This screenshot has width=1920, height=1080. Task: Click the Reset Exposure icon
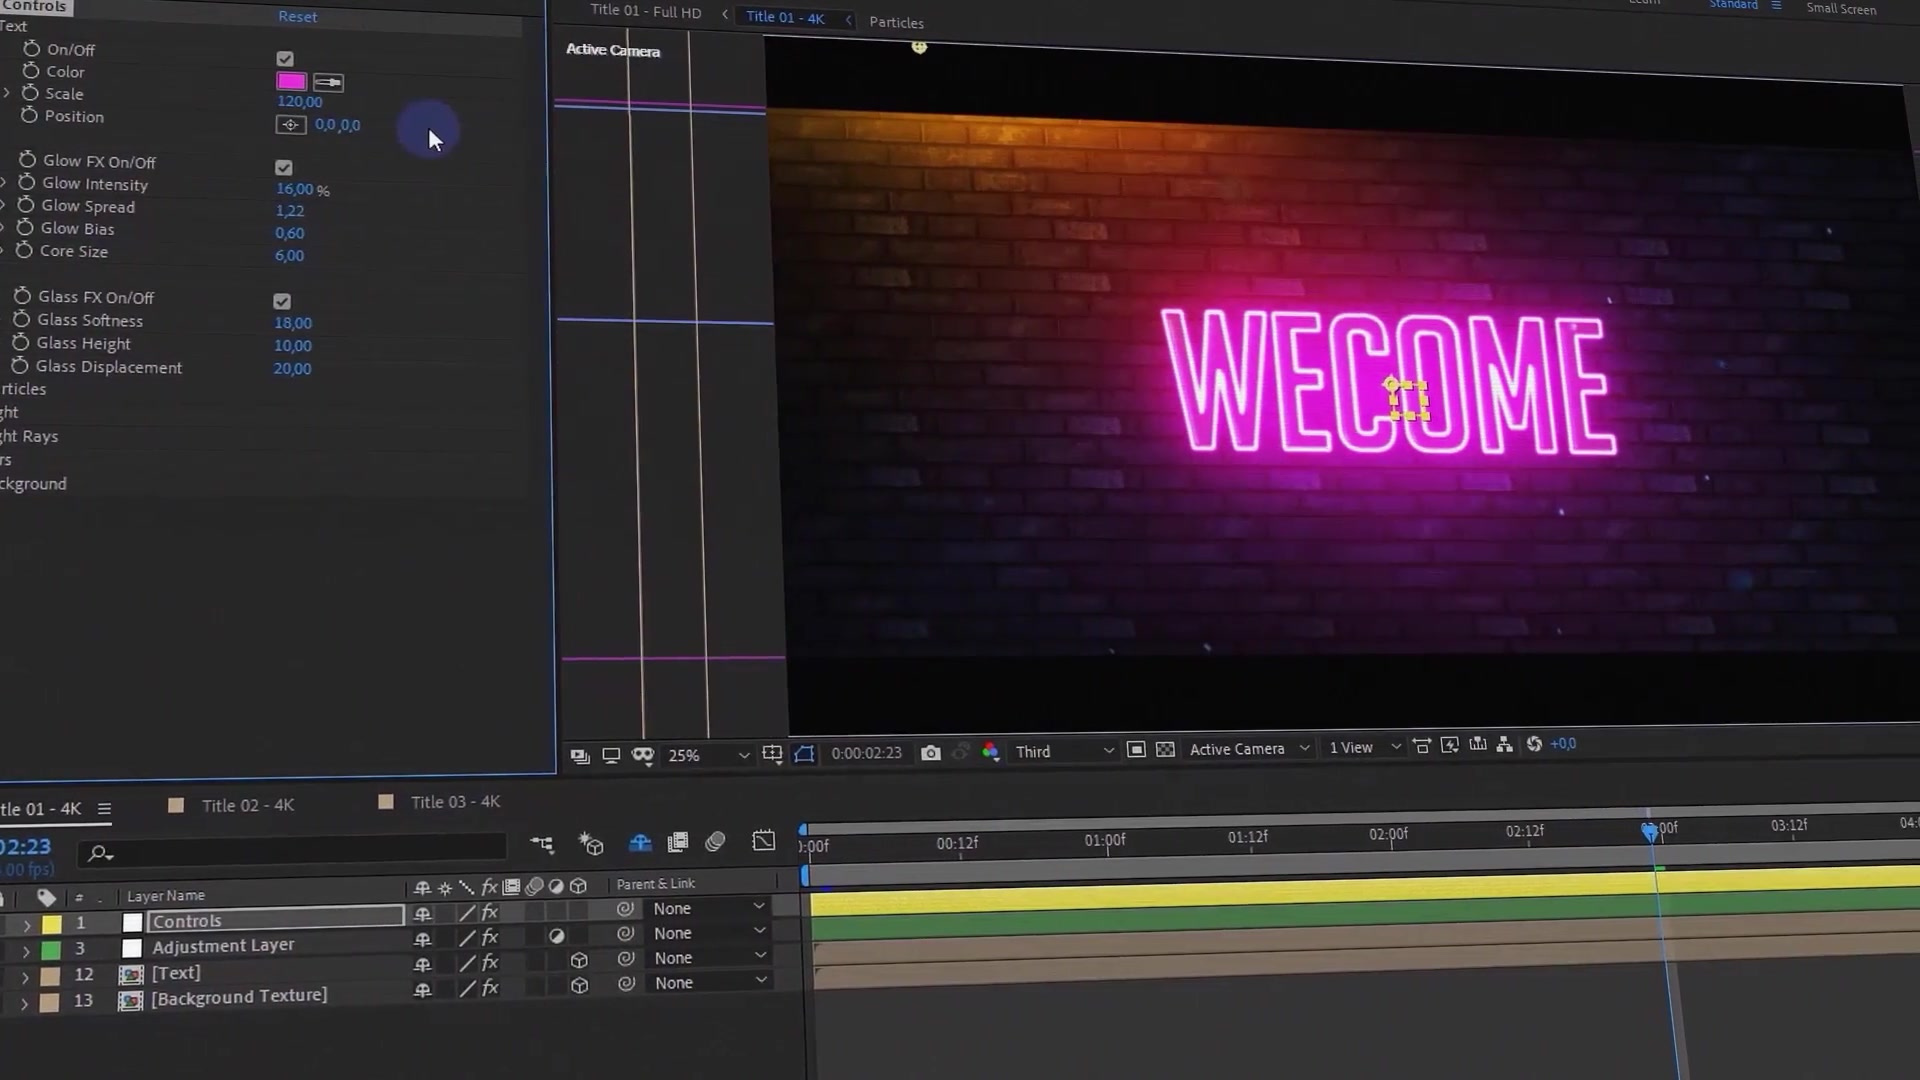[x=1534, y=744]
